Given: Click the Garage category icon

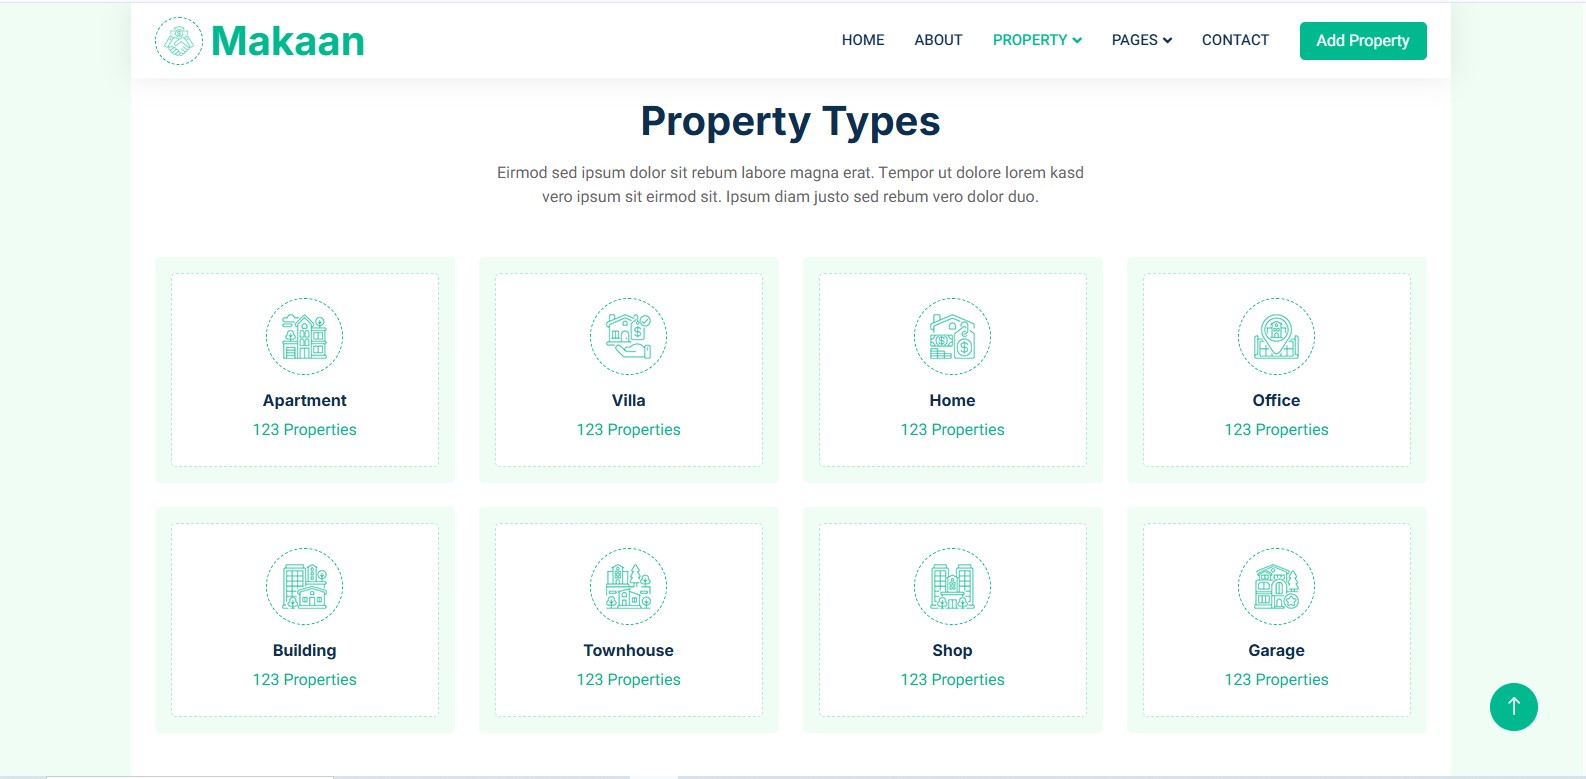Looking at the screenshot, I should [1276, 586].
